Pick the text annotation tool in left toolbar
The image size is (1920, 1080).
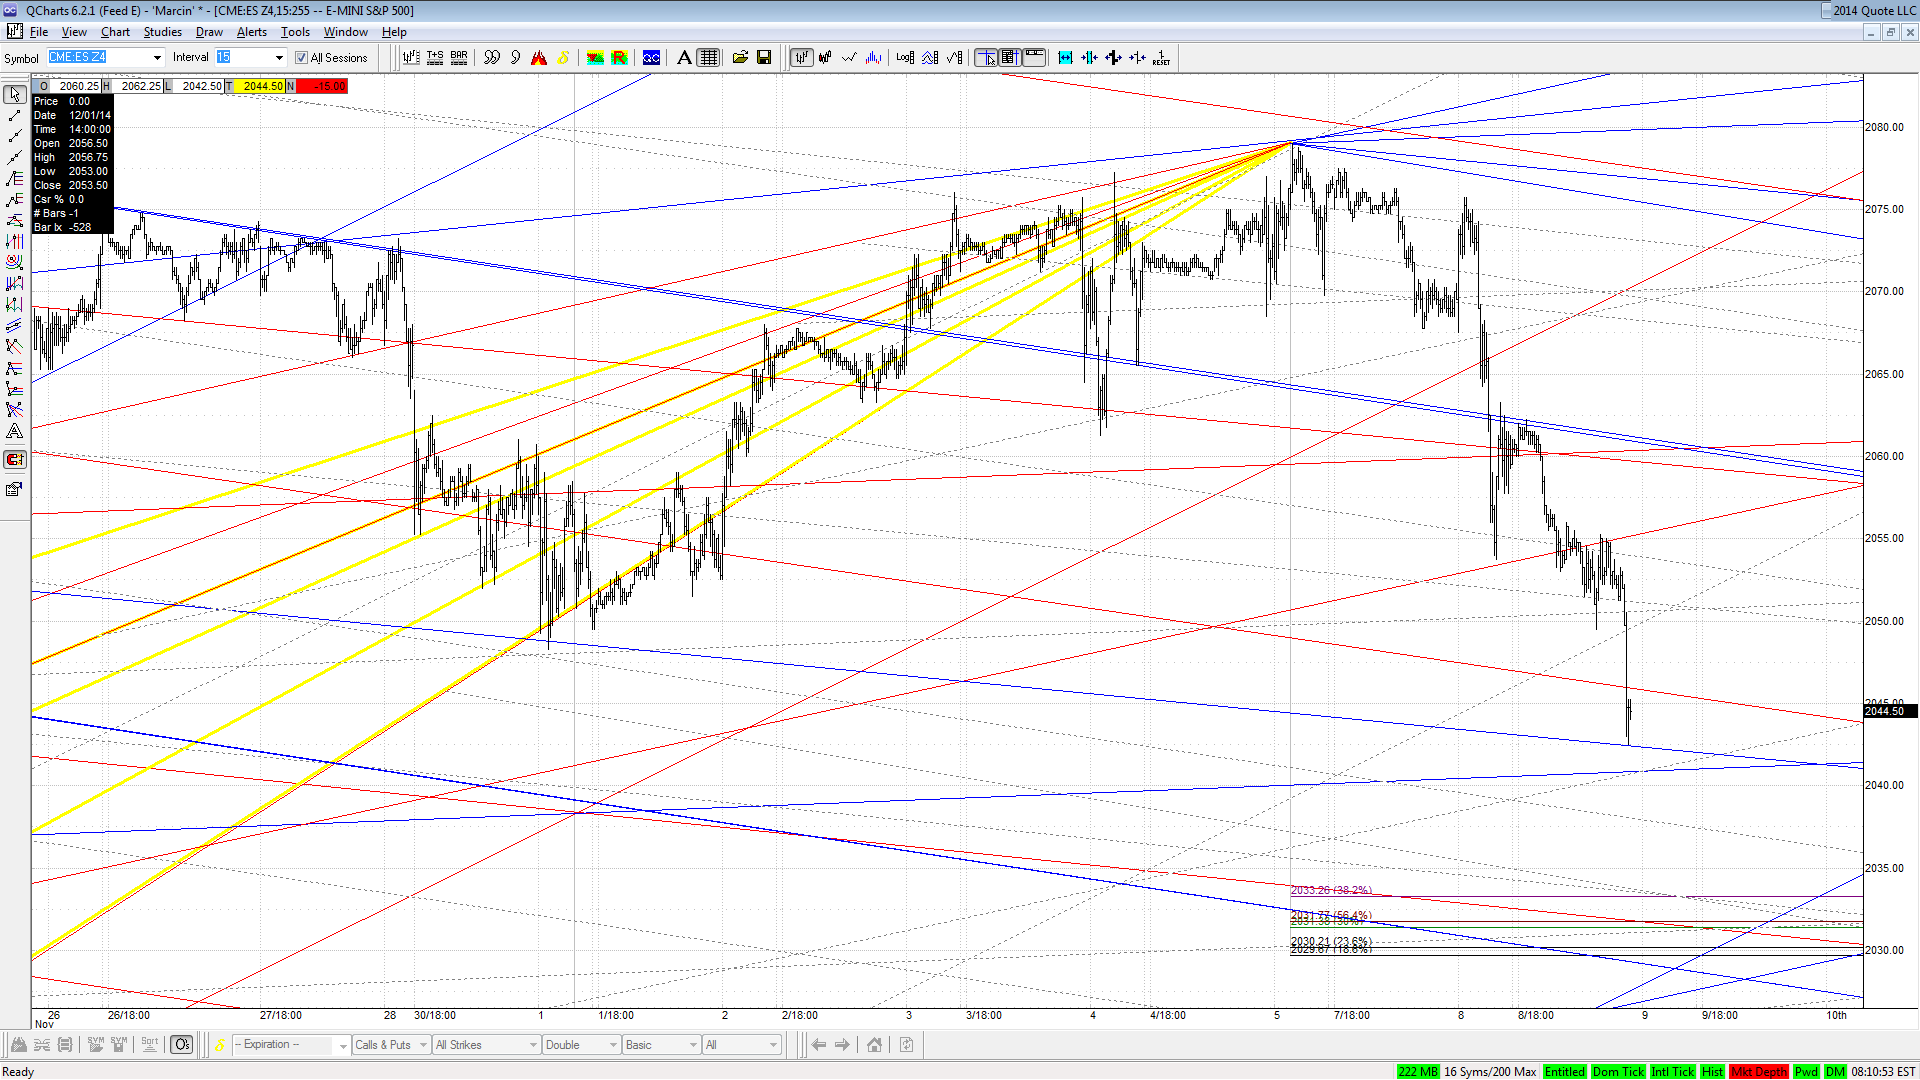(14, 432)
